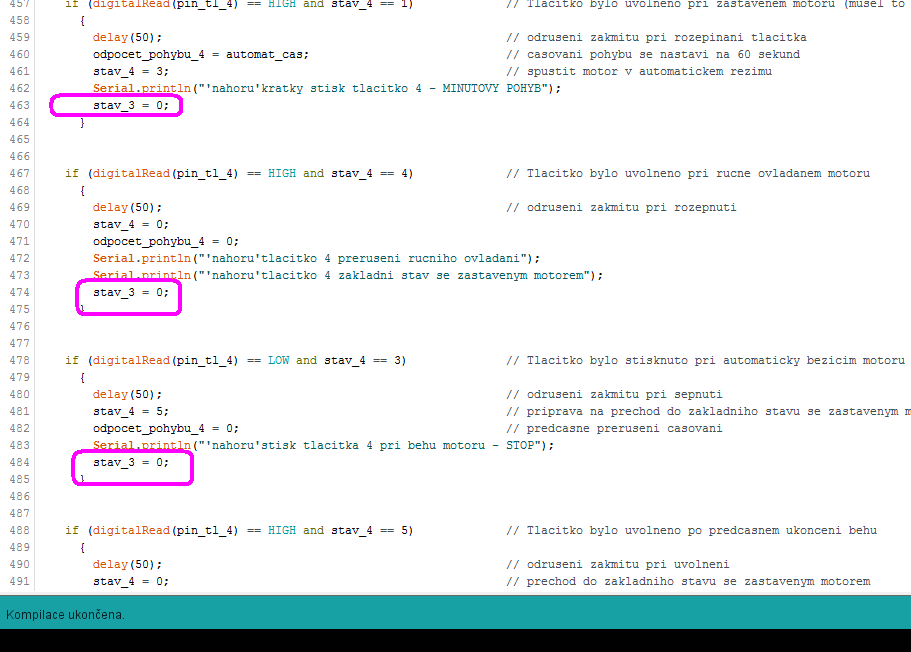Click the 'Kompilace ukončena.' status message
This screenshot has height=652, width=911.
point(66,614)
